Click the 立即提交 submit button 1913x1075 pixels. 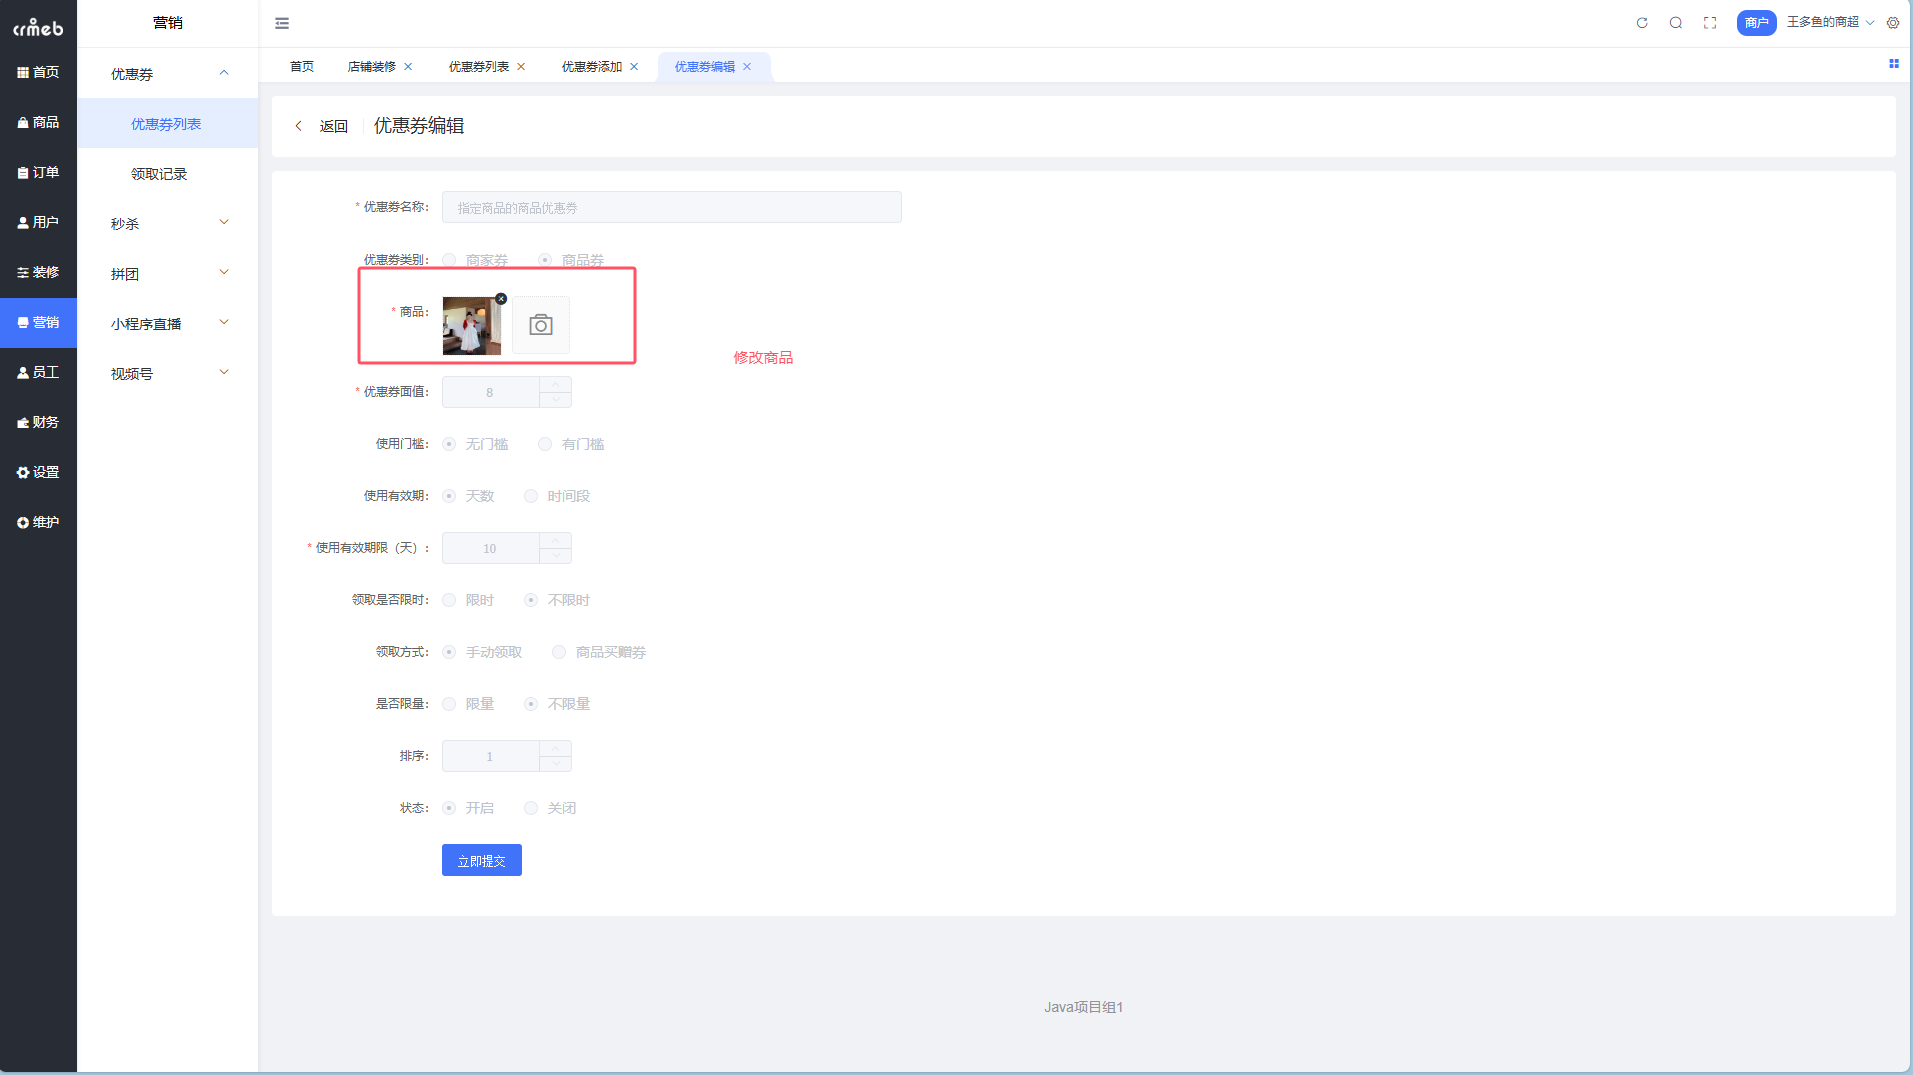pos(481,860)
